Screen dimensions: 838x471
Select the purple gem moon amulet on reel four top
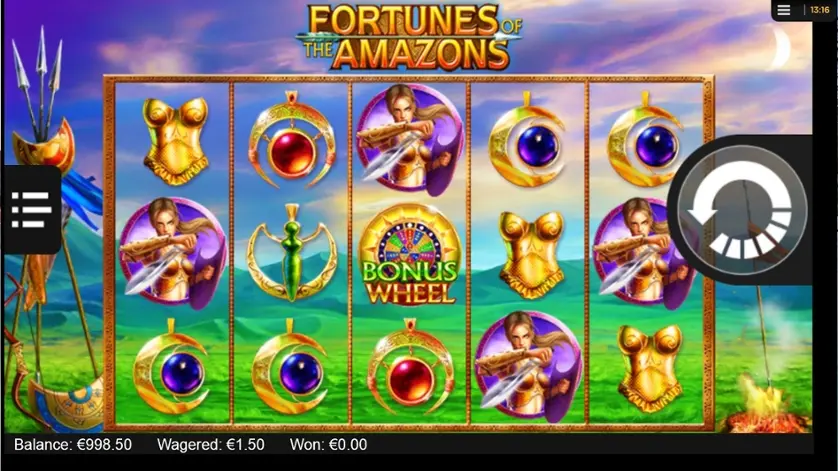click(x=527, y=140)
